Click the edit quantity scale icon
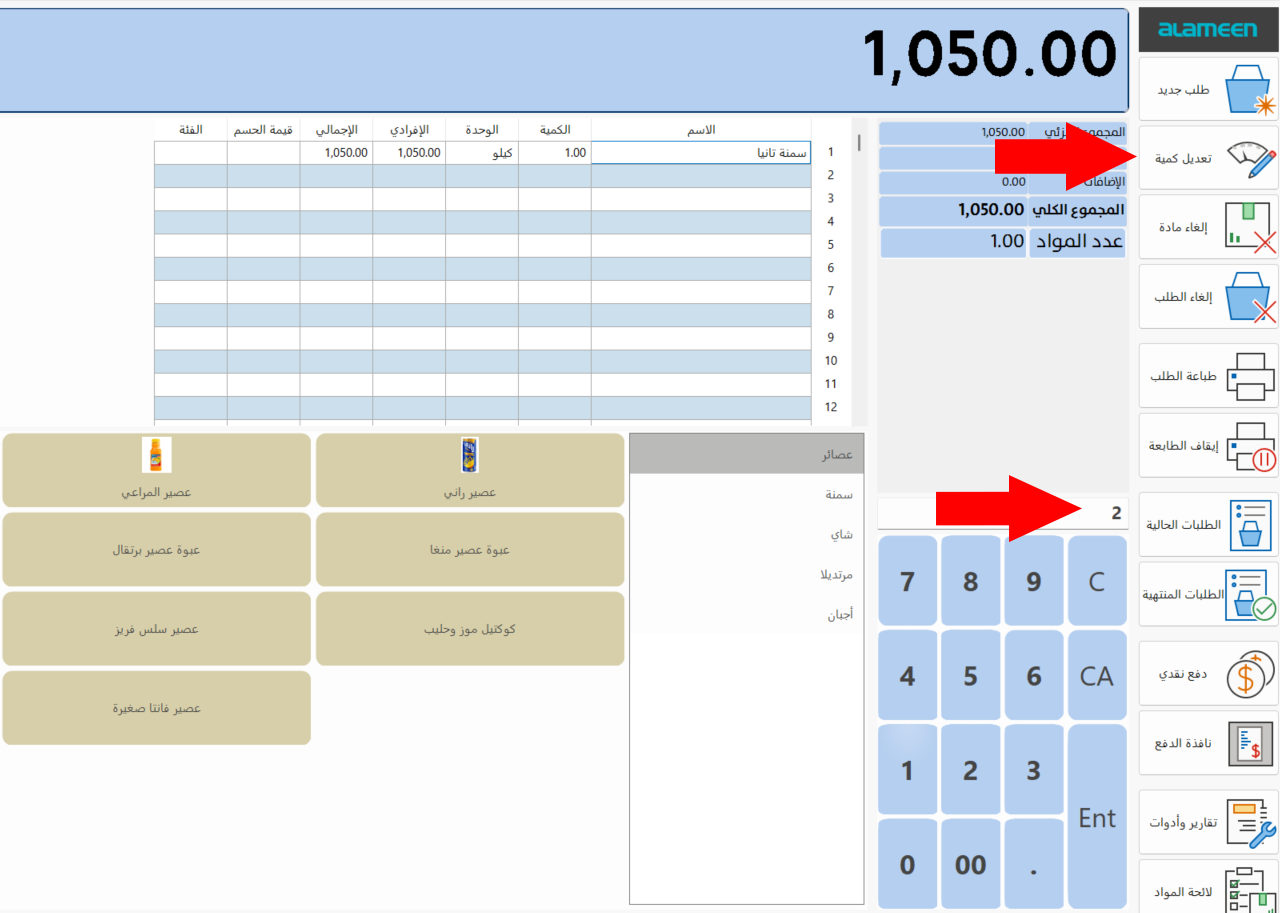This screenshot has width=1280, height=913. 1251,158
